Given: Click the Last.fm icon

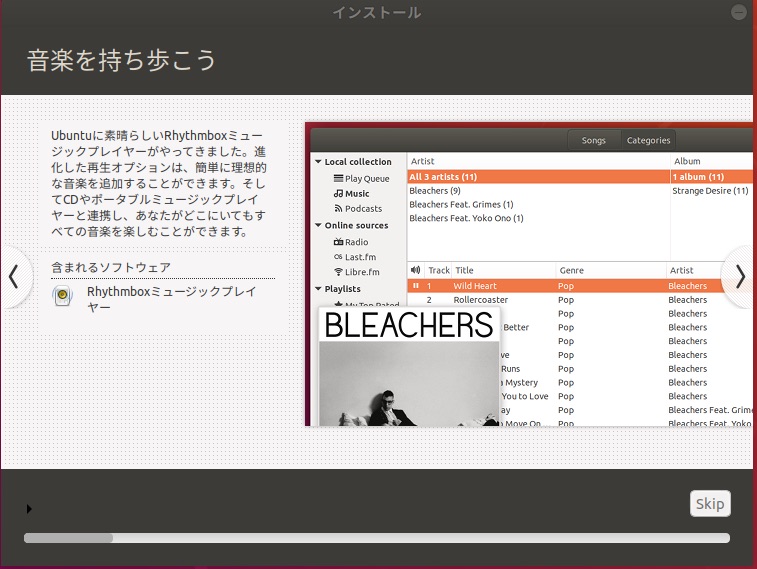Looking at the screenshot, I should [x=338, y=257].
